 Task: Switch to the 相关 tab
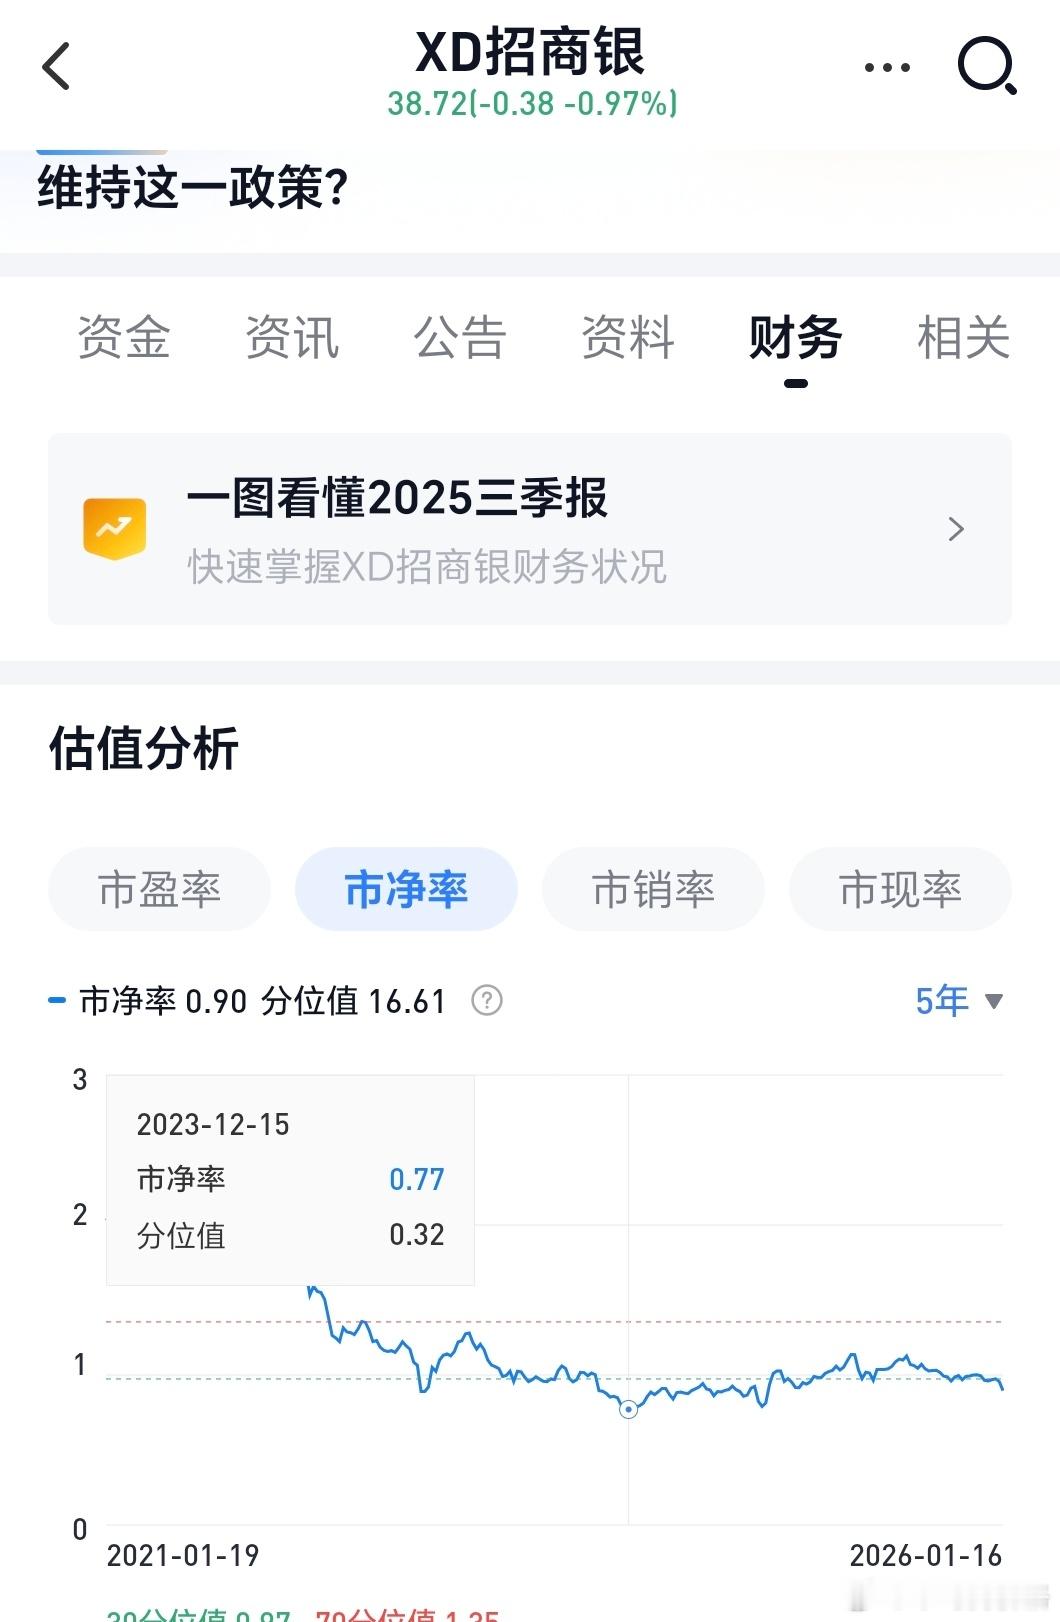964,337
